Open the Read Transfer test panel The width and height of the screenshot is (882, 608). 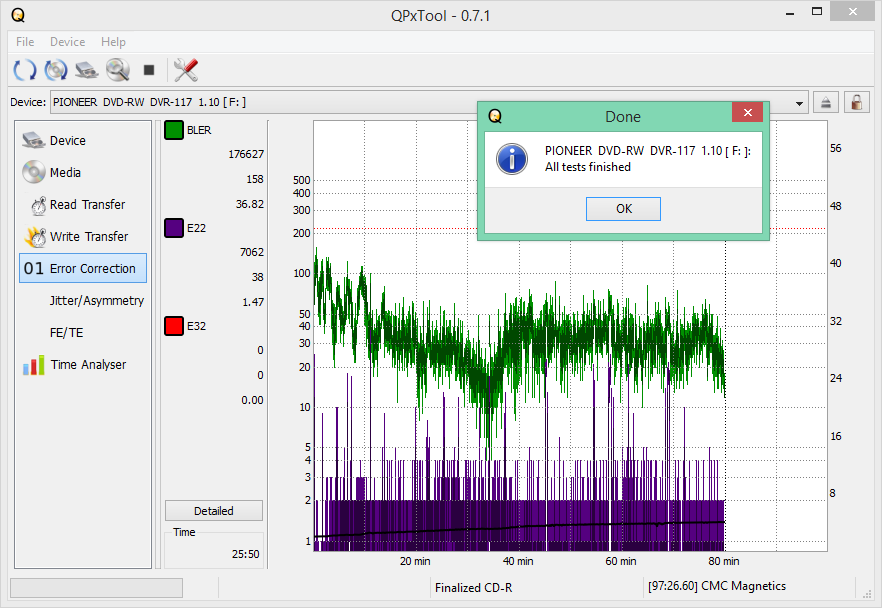[83, 205]
